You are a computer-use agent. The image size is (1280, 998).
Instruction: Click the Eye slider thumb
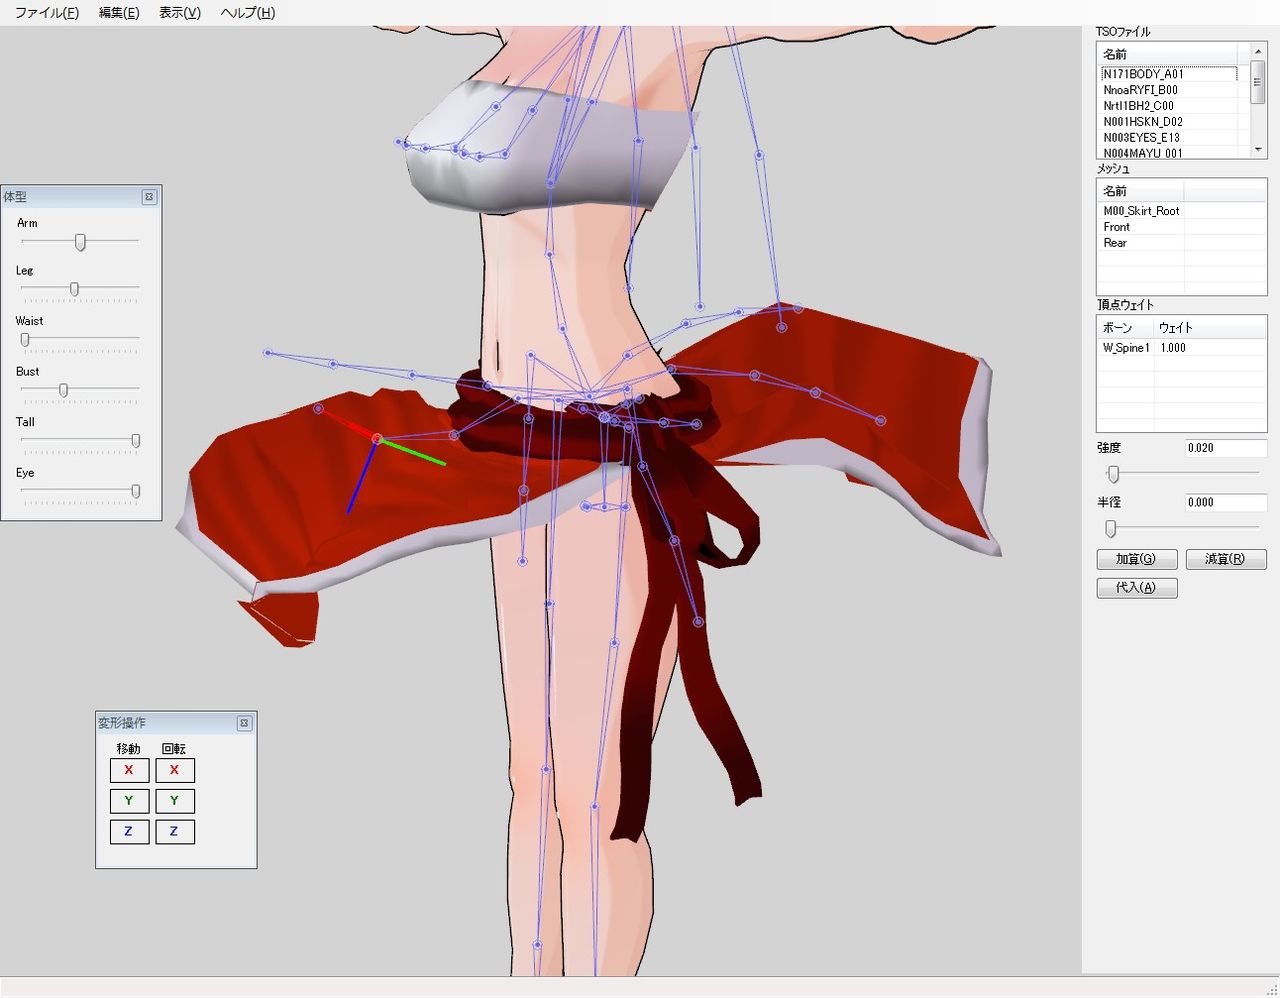[x=136, y=492]
